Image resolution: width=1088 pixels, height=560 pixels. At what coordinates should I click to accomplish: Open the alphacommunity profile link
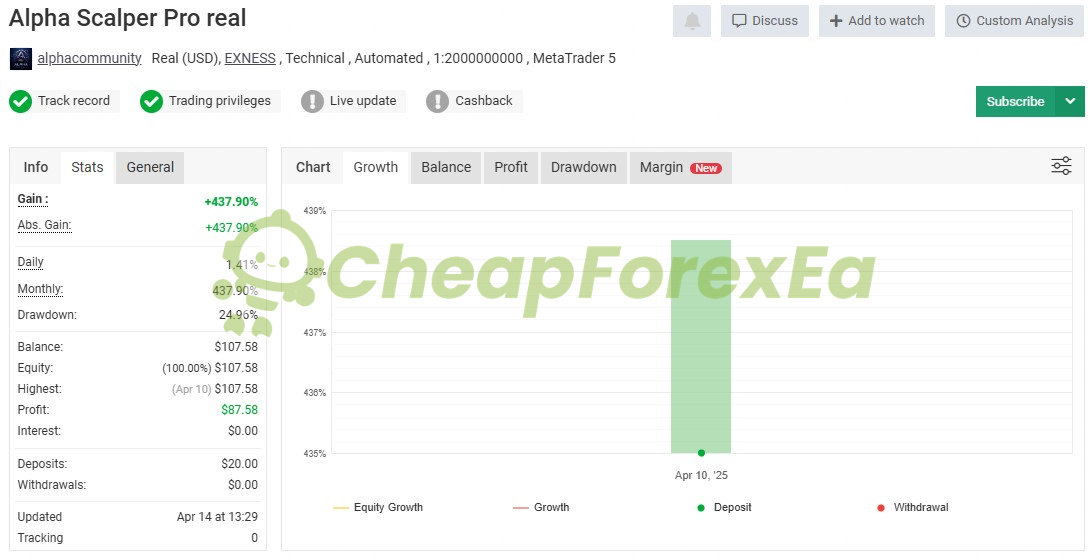pyautogui.click(x=90, y=58)
